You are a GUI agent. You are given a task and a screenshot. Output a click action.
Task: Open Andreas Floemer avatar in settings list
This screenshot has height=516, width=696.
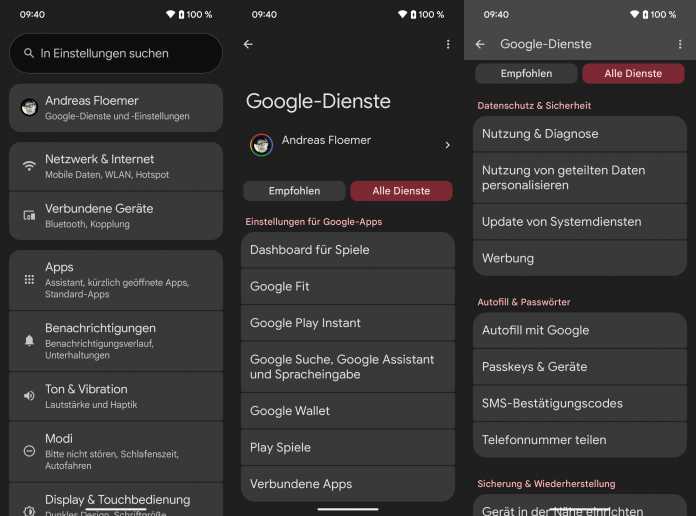coord(29,107)
